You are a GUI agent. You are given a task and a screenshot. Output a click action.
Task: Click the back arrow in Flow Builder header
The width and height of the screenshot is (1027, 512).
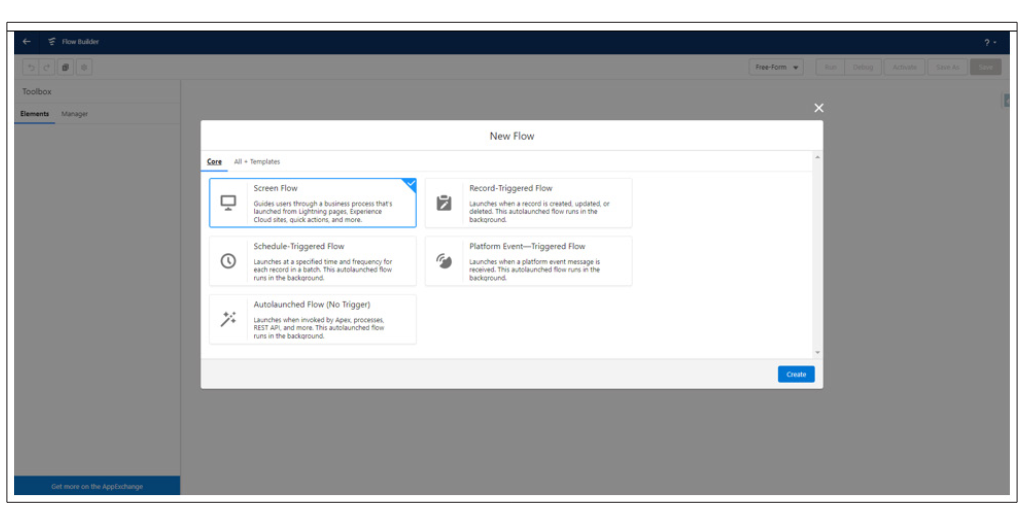26,42
